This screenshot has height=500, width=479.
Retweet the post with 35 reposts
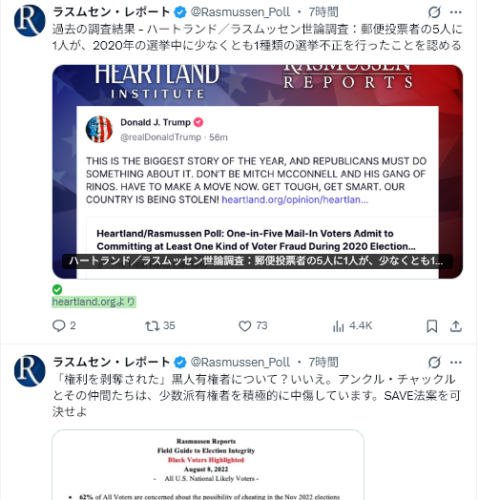pos(160,326)
